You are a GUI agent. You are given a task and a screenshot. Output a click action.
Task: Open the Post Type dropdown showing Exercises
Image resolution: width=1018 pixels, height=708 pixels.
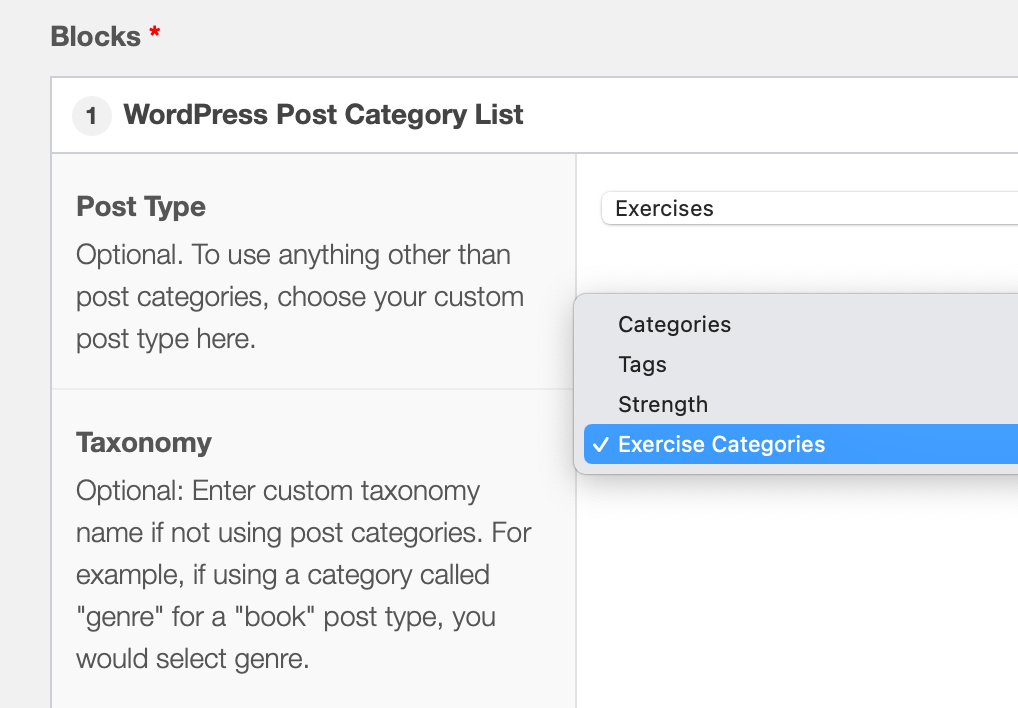click(x=810, y=208)
